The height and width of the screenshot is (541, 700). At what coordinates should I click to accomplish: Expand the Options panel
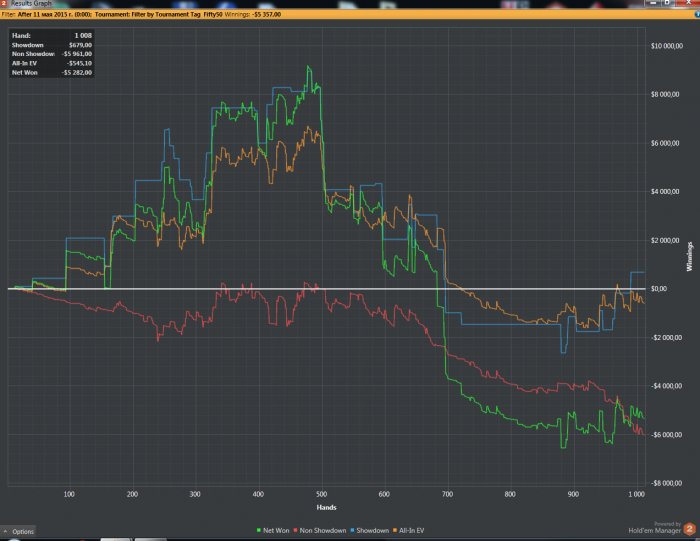pos(19,531)
